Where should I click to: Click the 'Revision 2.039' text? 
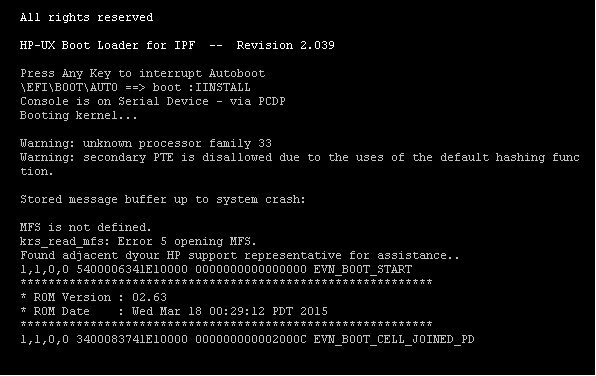(285, 45)
